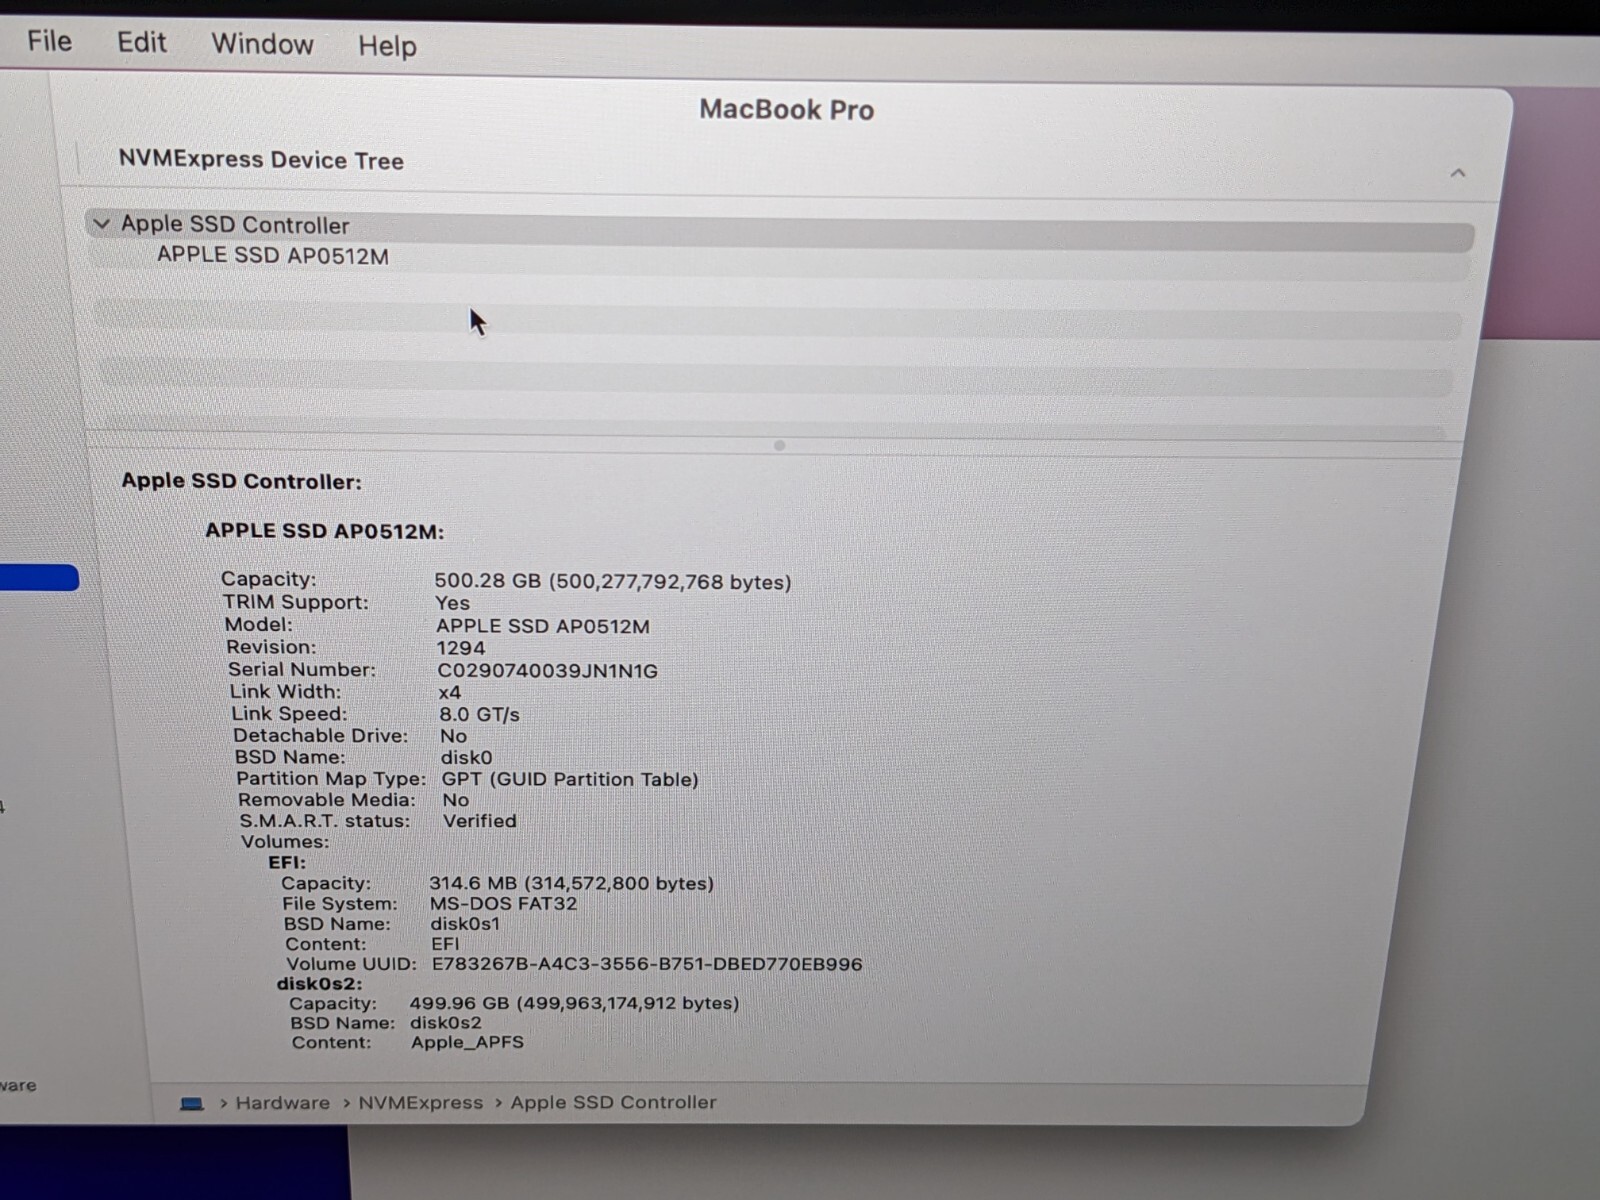The height and width of the screenshot is (1200, 1600).
Task: Click the Detachable Drive value No
Action: coord(453,736)
